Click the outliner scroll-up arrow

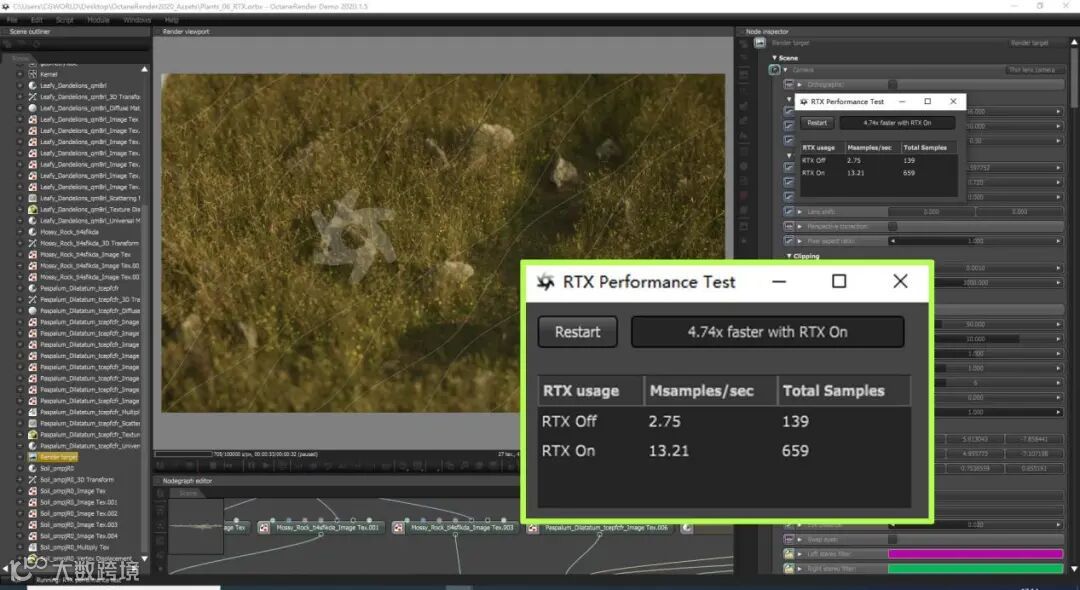144,70
